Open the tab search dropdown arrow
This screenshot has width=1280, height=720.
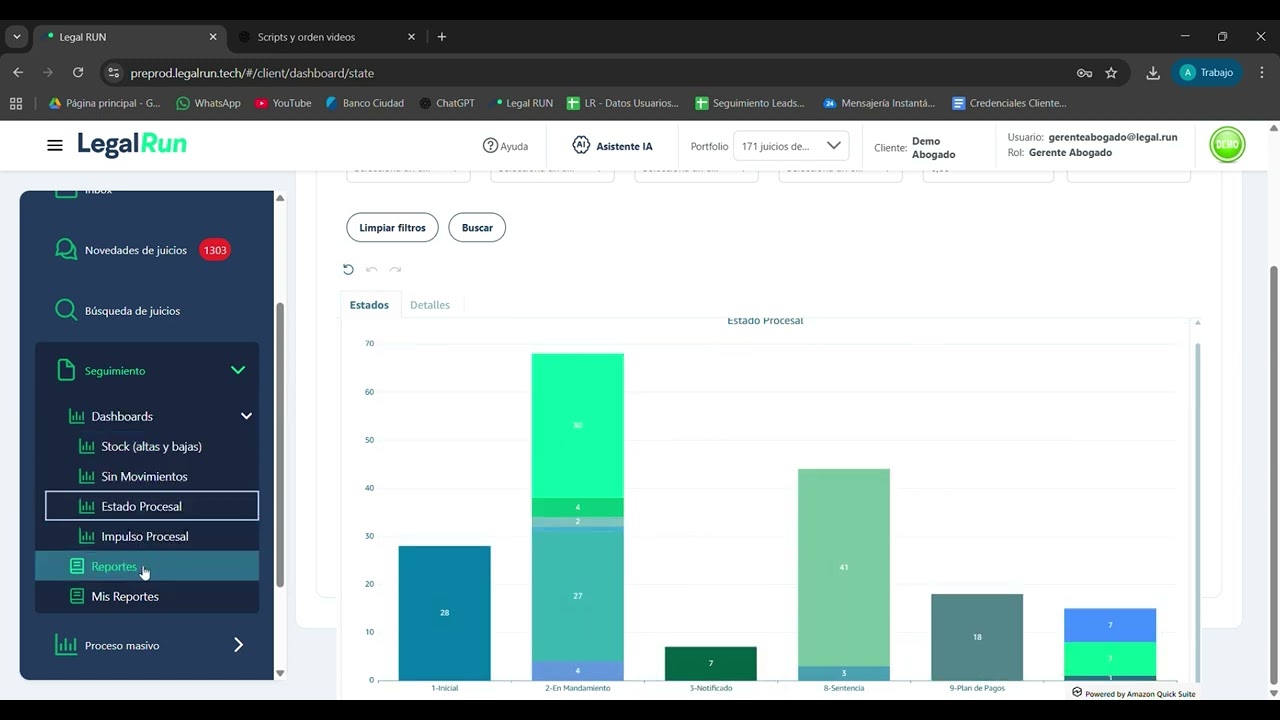pos(16,37)
